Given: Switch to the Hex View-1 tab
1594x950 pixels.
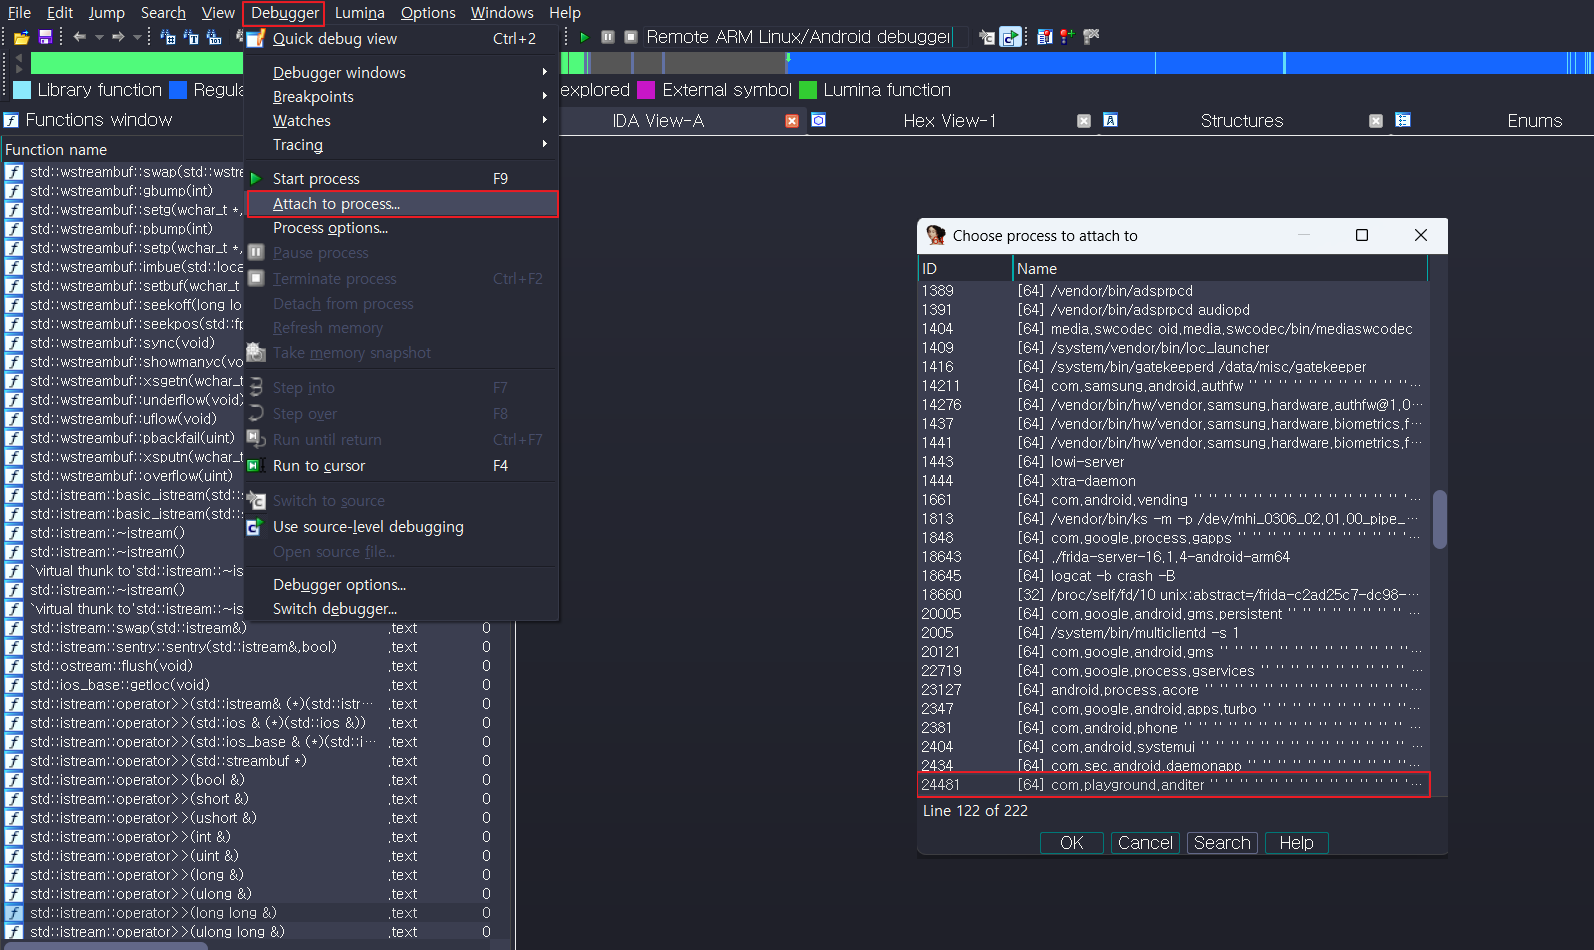Looking at the screenshot, I should 949,121.
